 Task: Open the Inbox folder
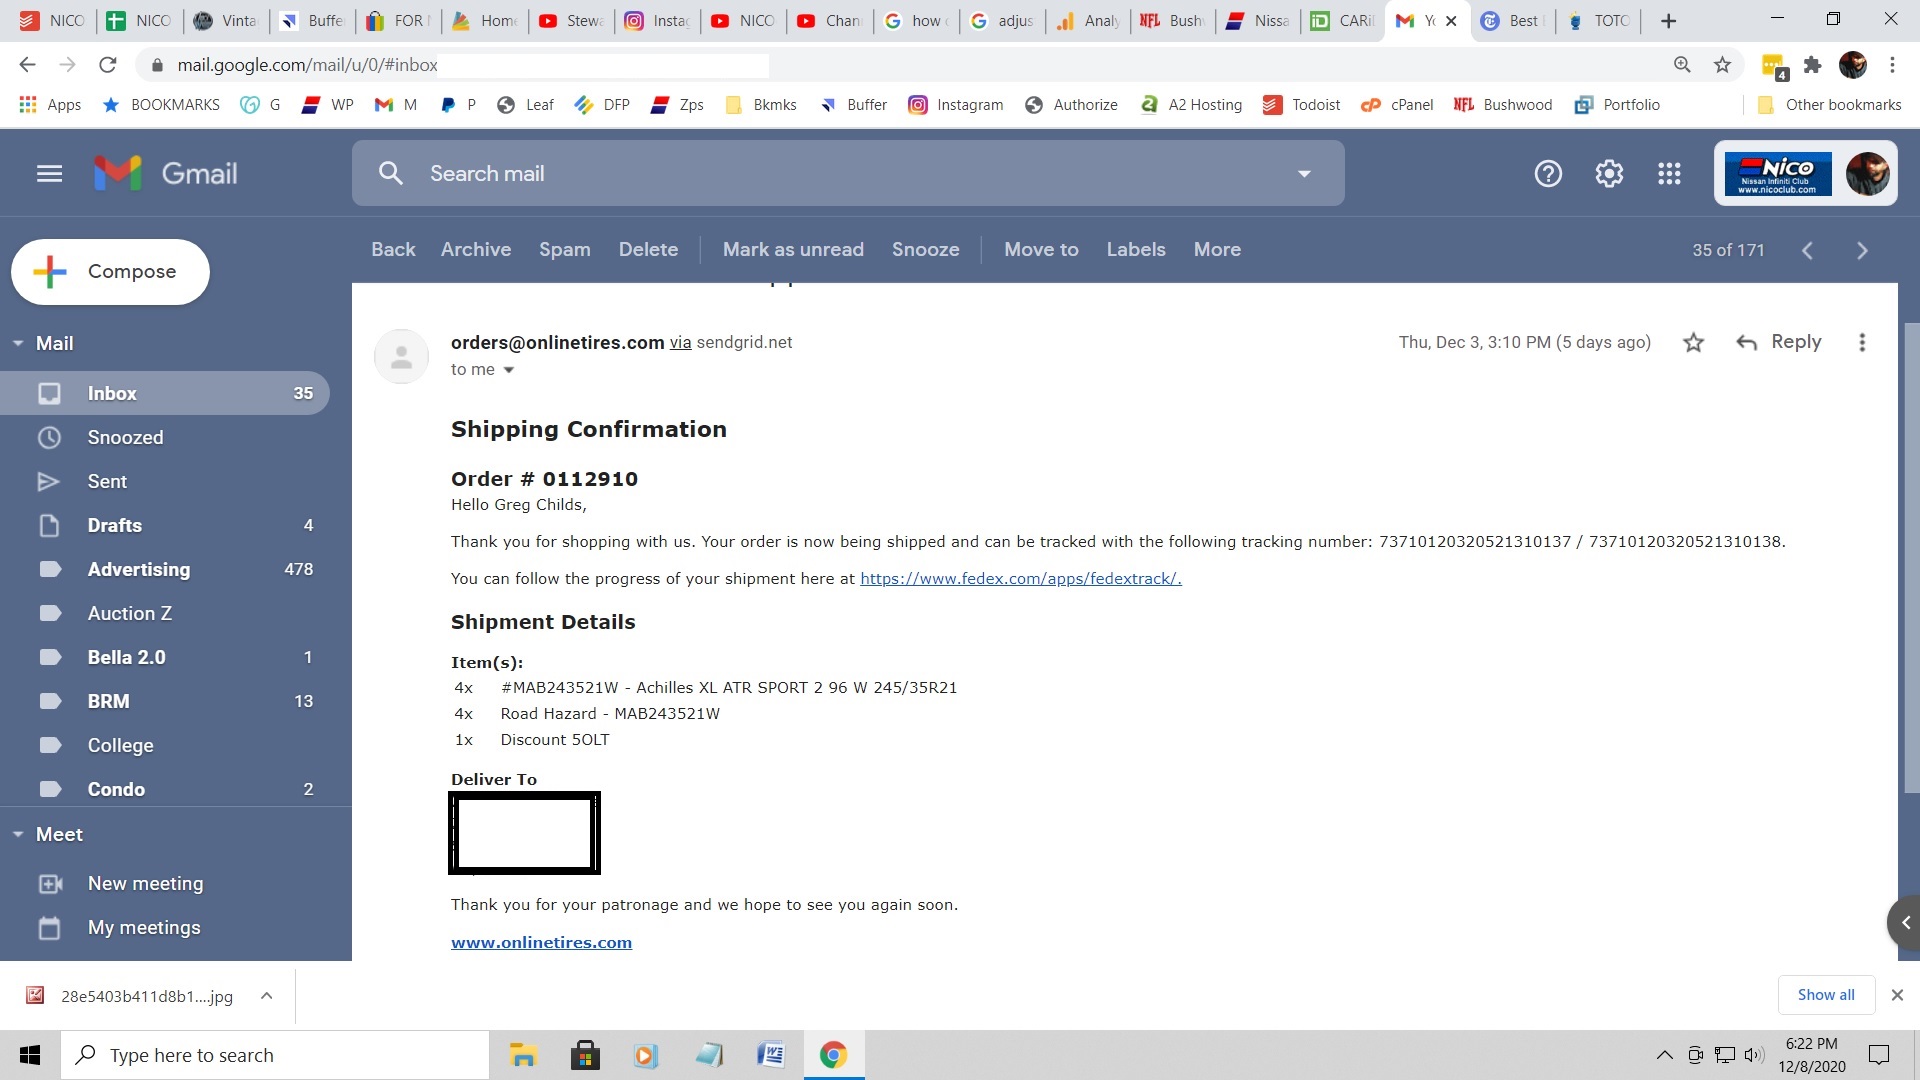(165, 393)
